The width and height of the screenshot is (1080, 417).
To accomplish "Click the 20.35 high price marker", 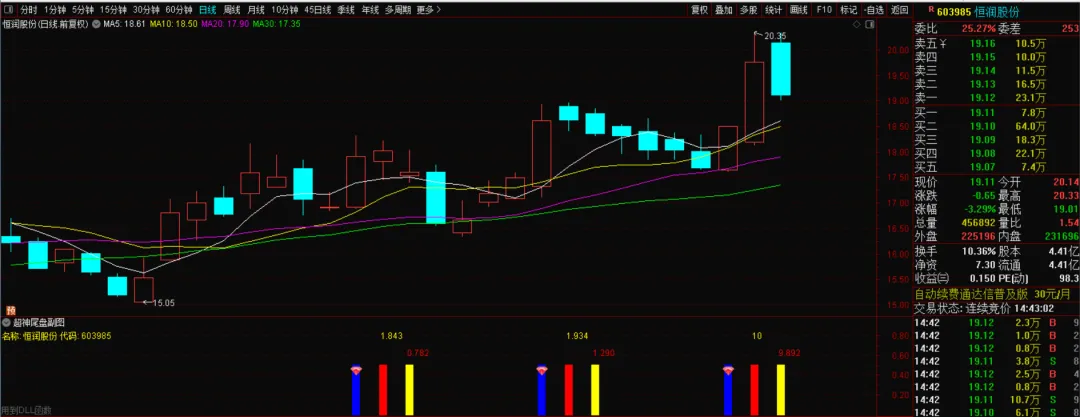I will pyautogui.click(x=774, y=36).
